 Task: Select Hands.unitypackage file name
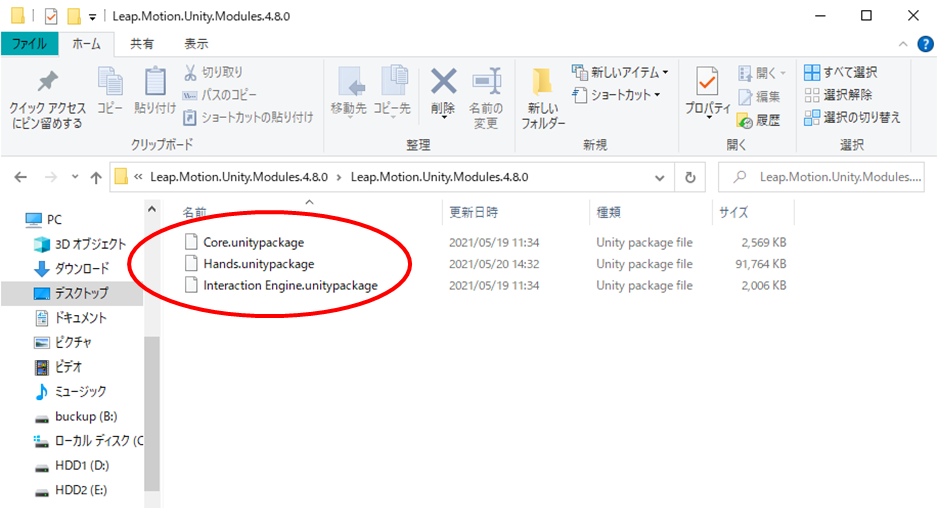258,264
